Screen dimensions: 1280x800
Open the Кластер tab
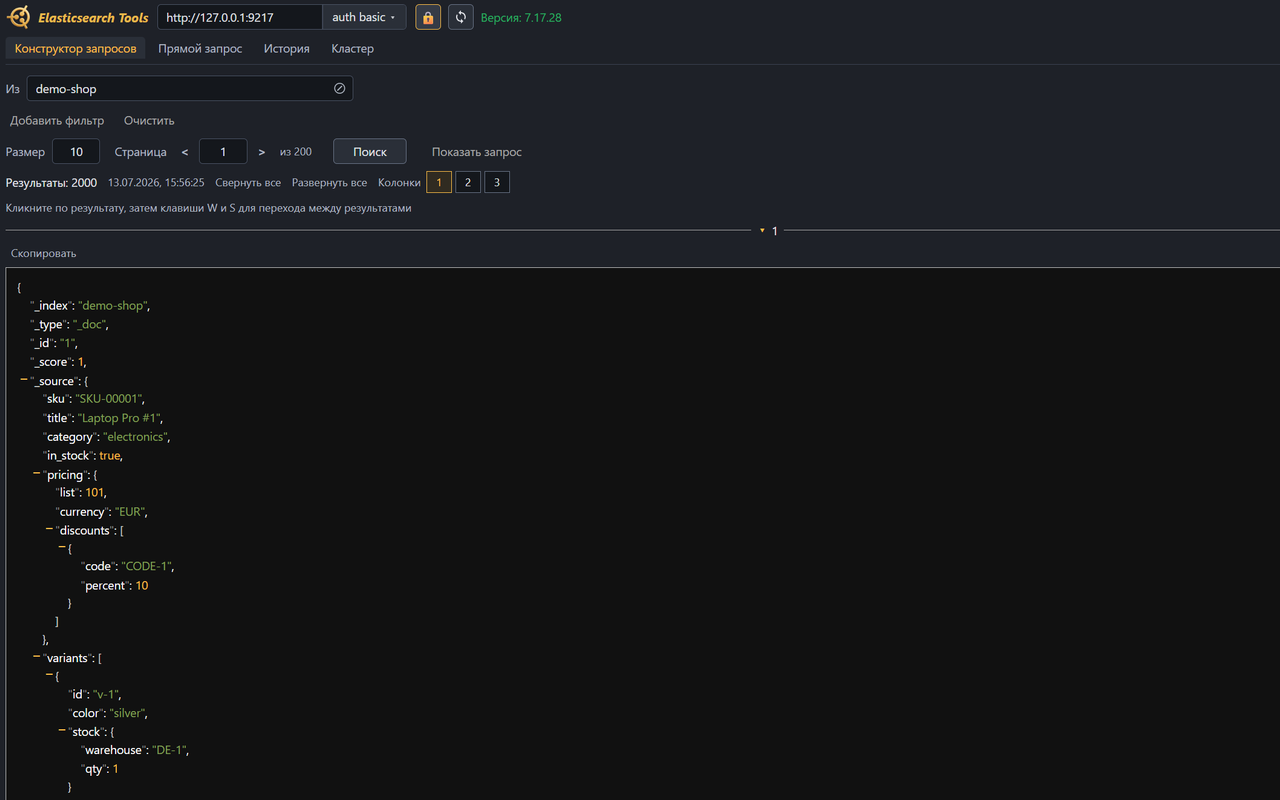click(353, 48)
